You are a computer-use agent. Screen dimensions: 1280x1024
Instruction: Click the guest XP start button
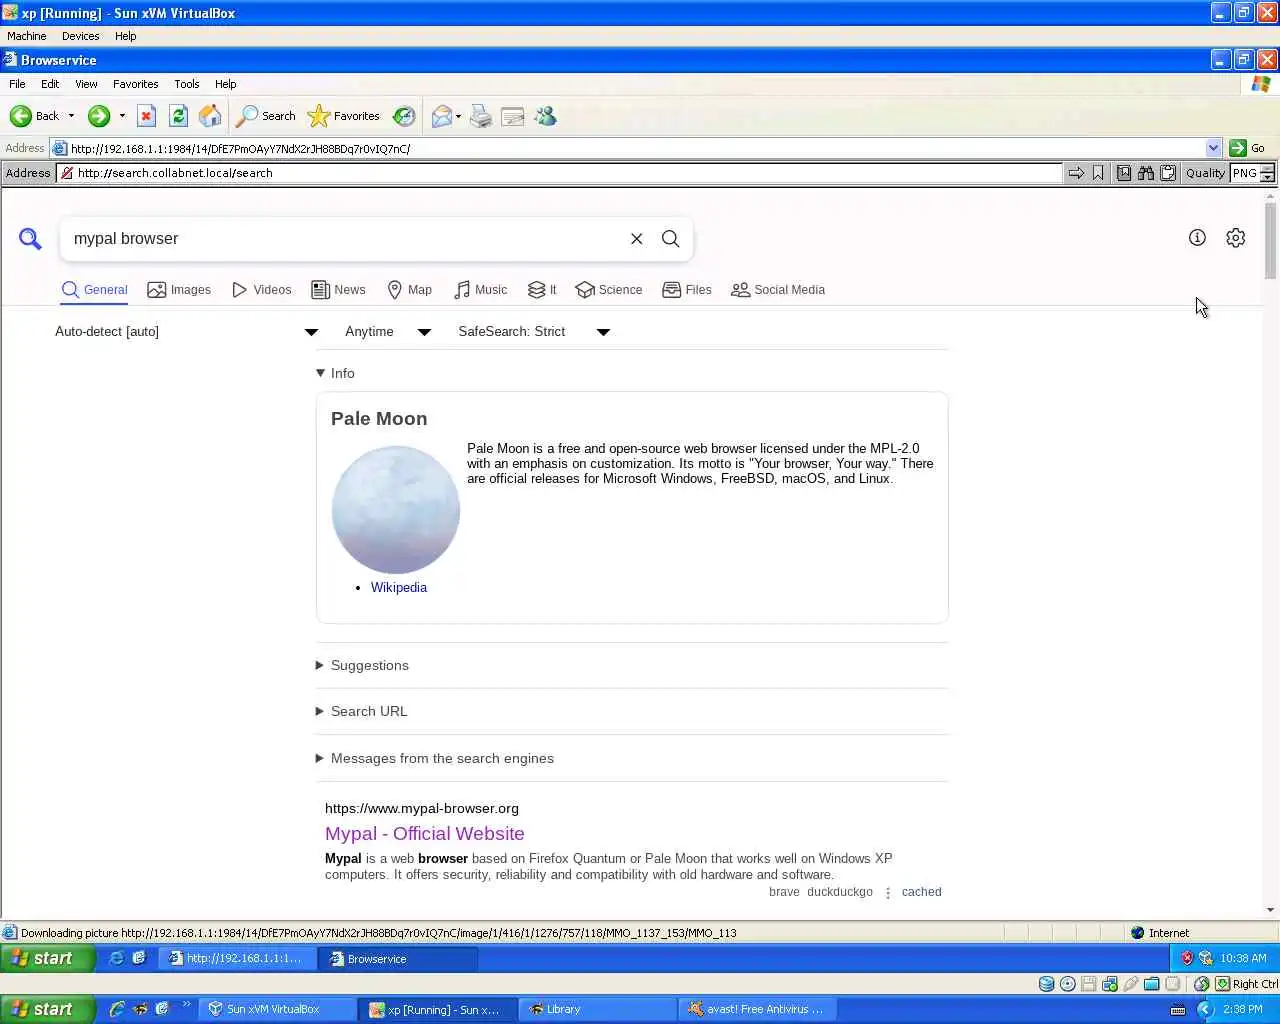[x=47, y=958]
